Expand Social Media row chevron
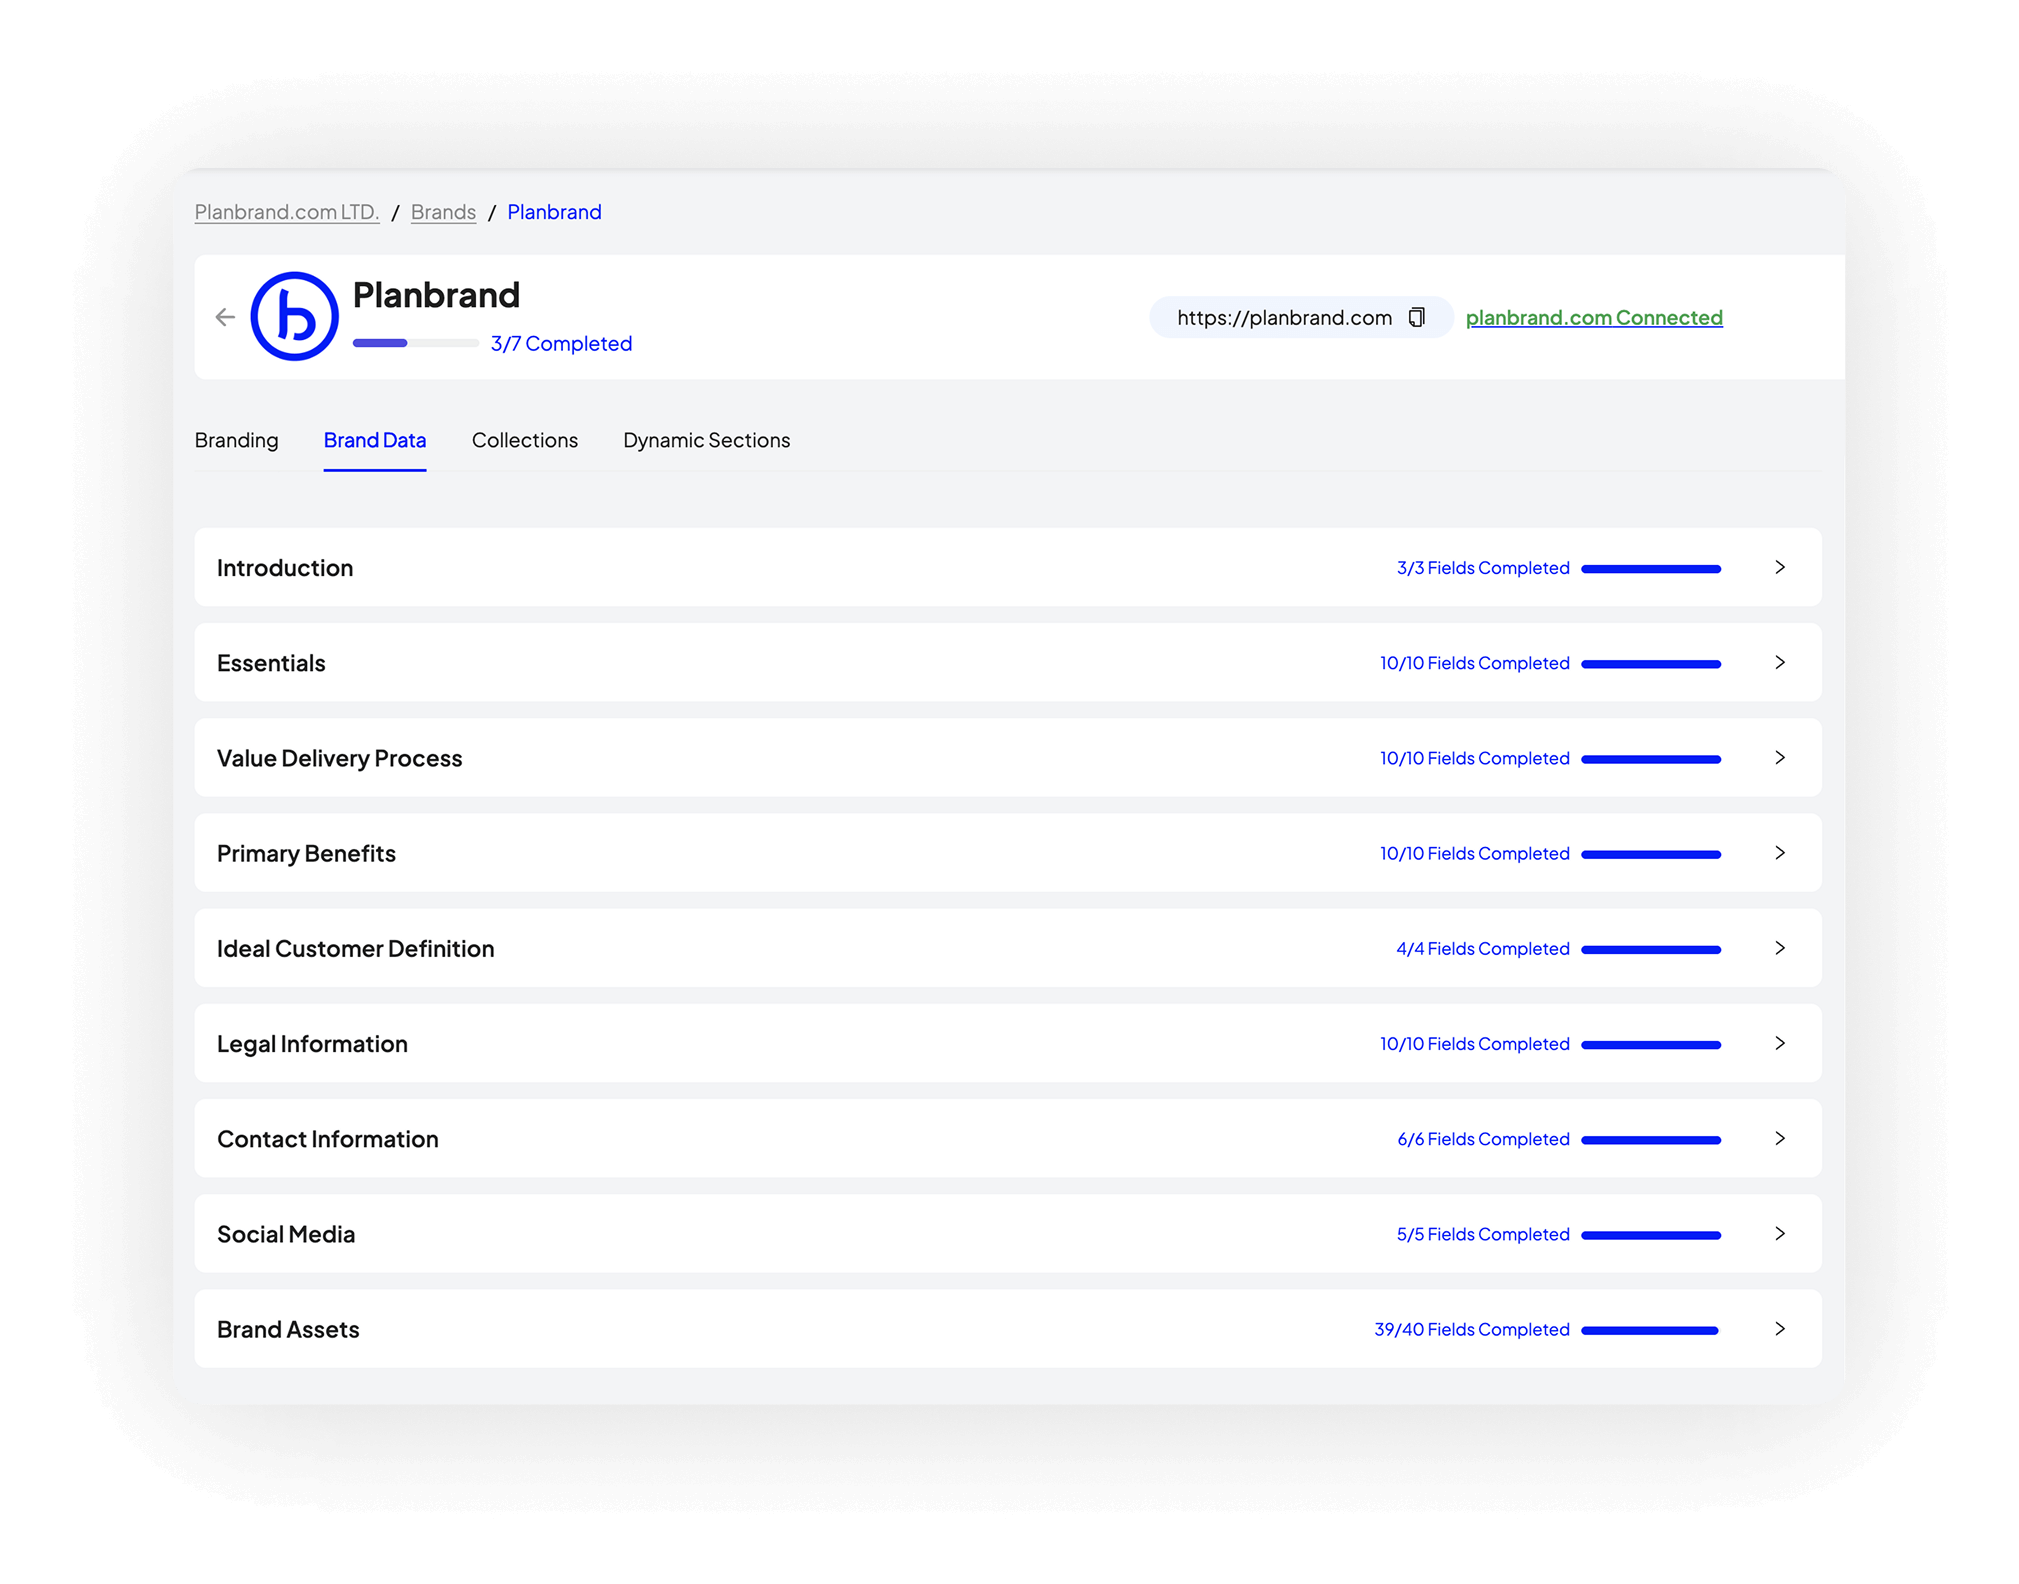Viewport: 2019px width, 1584px height. coord(1779,1233)
